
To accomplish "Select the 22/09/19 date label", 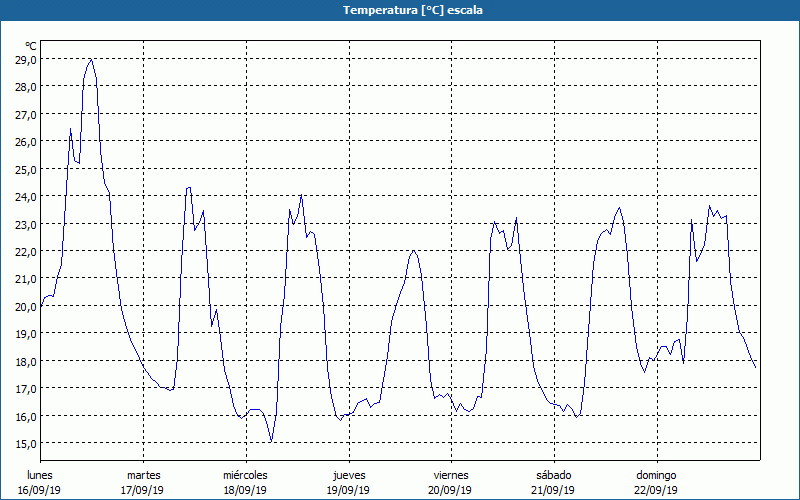I will click(656, 490).
